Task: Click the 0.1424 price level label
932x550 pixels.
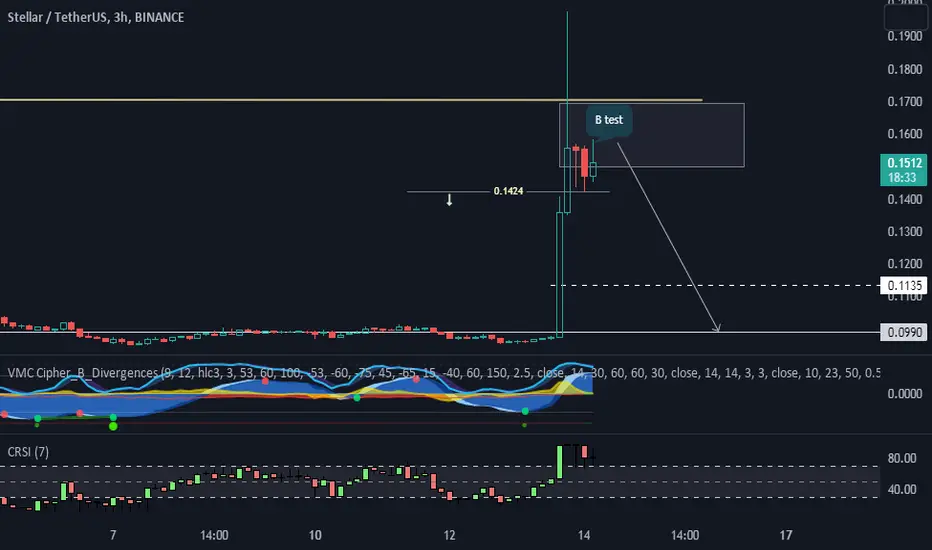Action: point(508,191)
